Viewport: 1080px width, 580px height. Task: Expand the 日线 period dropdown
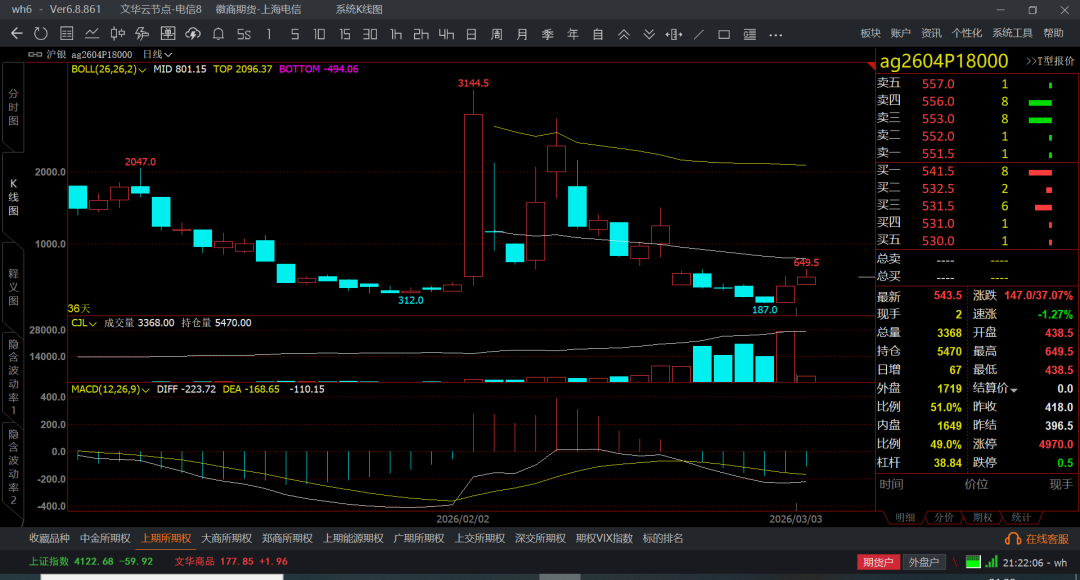click(157, 54)
